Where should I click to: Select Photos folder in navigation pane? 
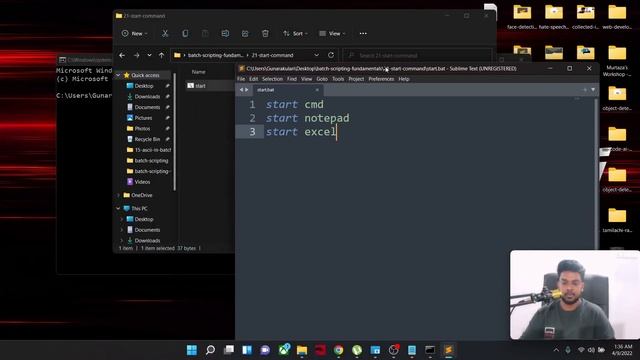142,128
